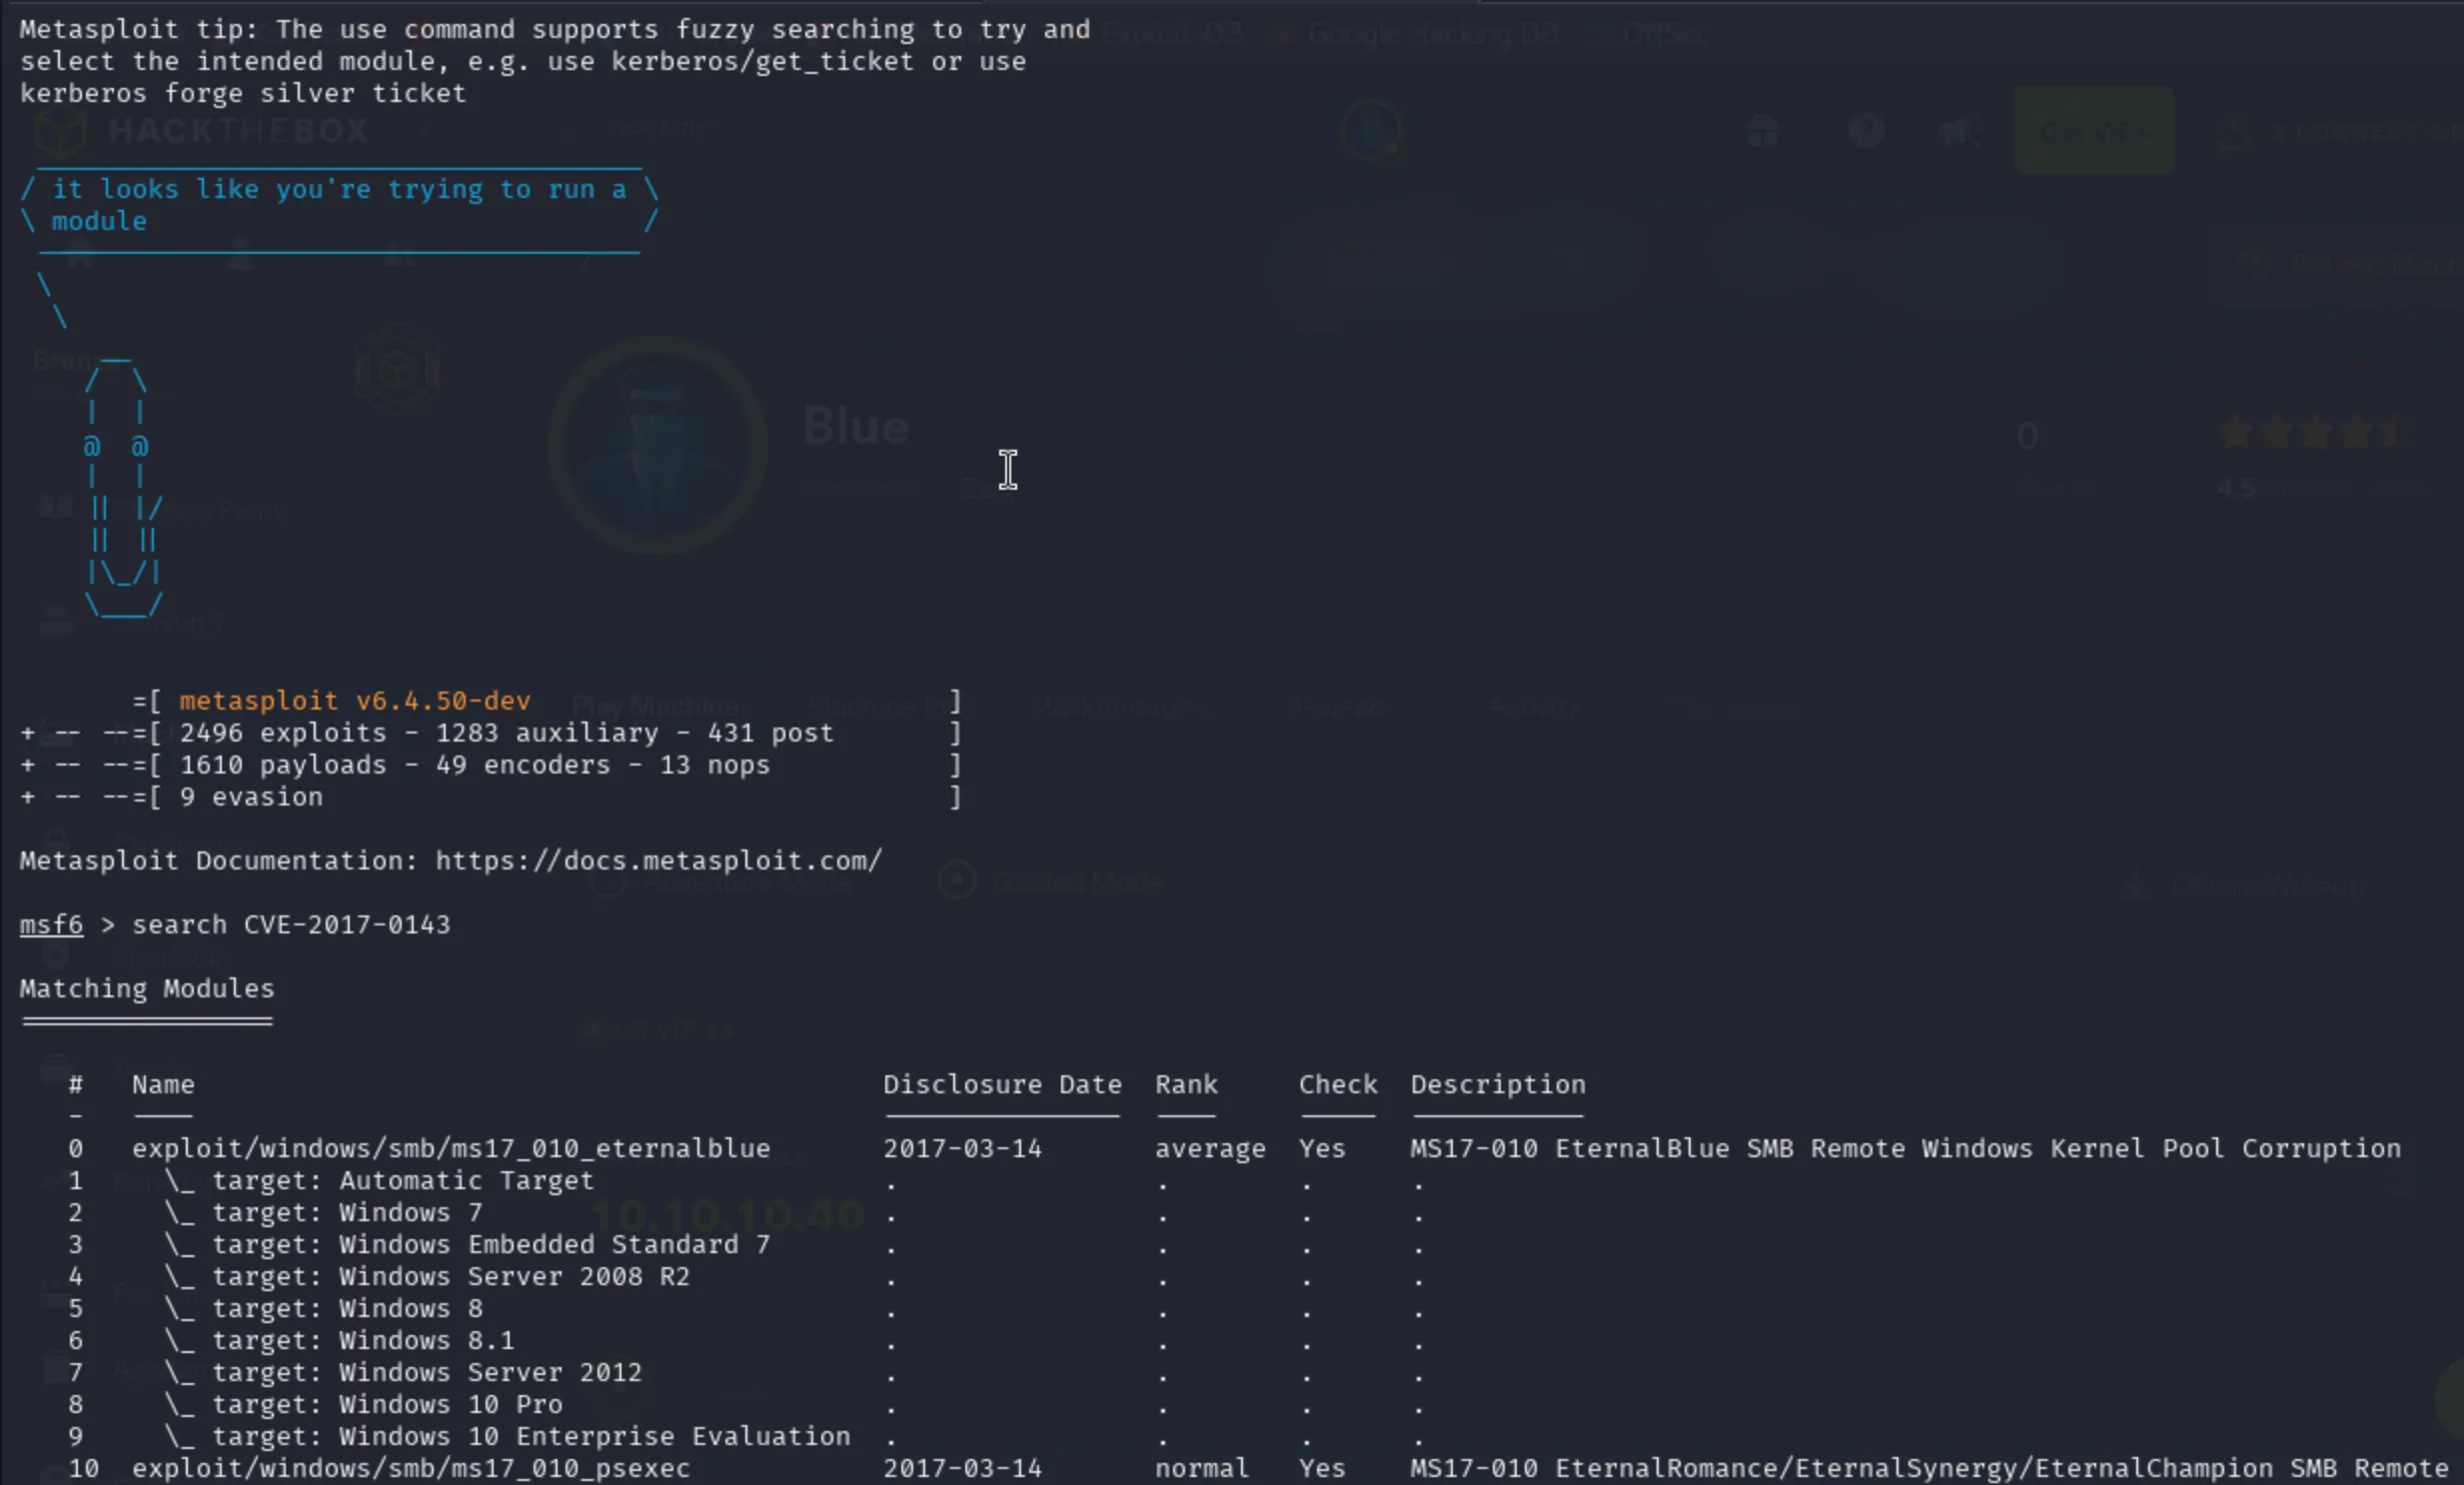Screen dimensions: 2464x1485
Task: Click the 'Name' column header
Action: (x=163, y=1084)
